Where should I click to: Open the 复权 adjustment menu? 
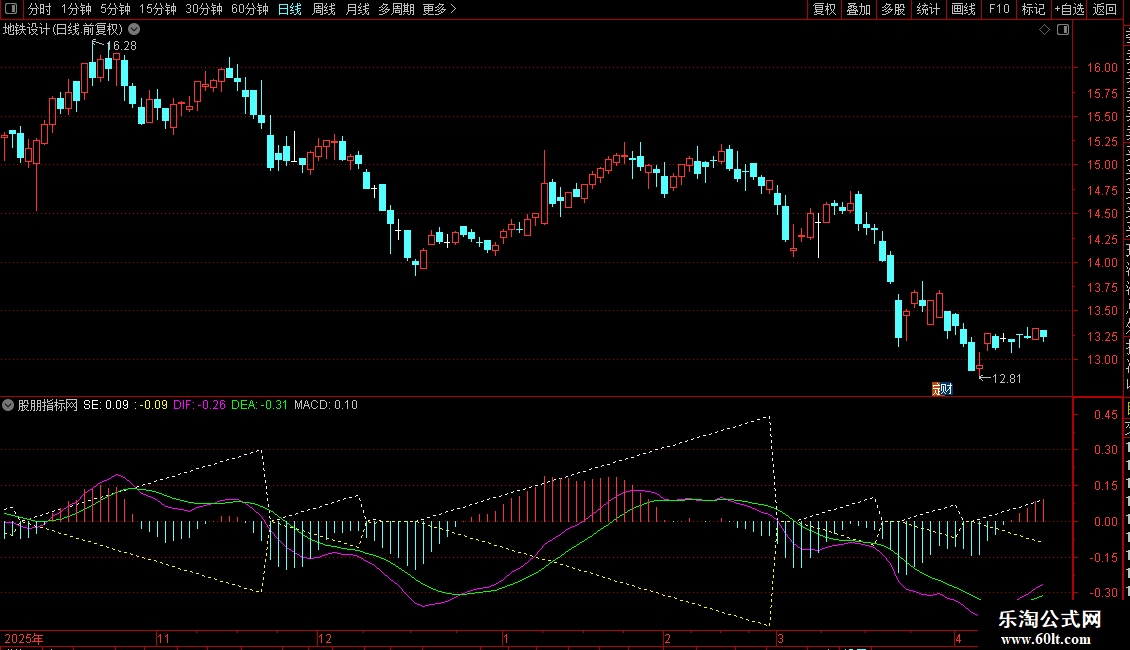pos(824,9)
